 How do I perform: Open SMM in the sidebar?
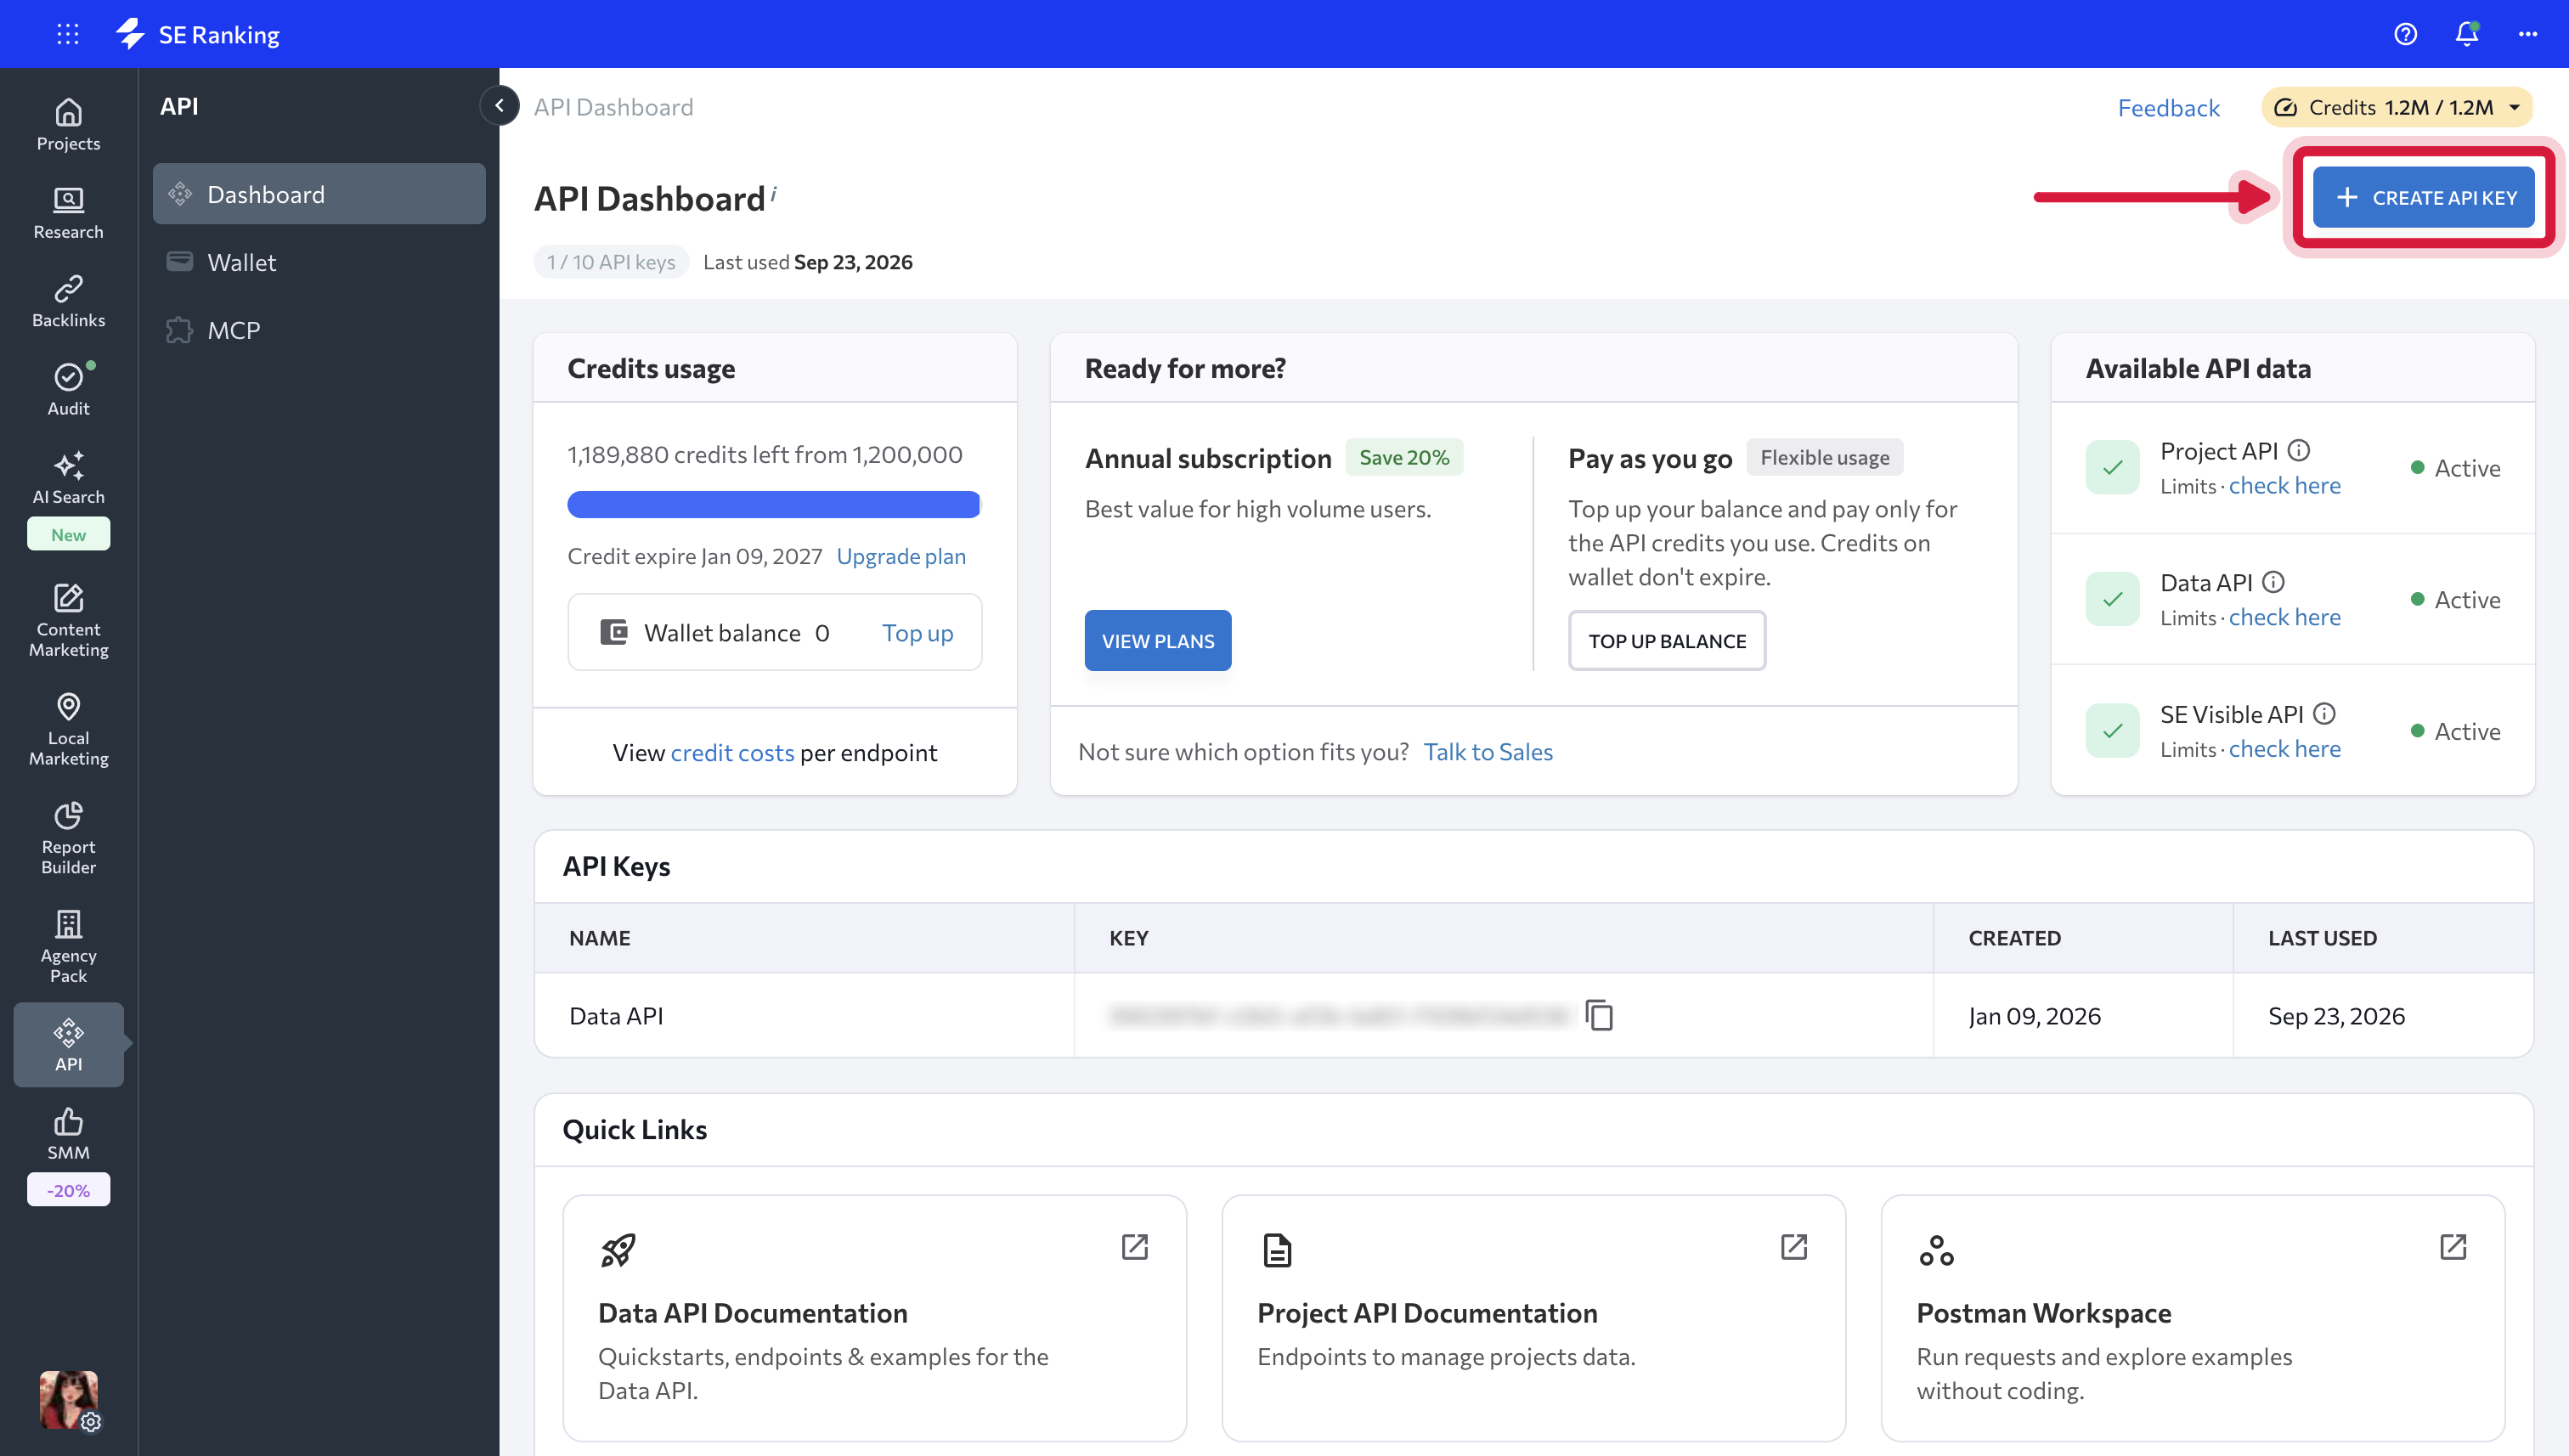click(68, 1133)
